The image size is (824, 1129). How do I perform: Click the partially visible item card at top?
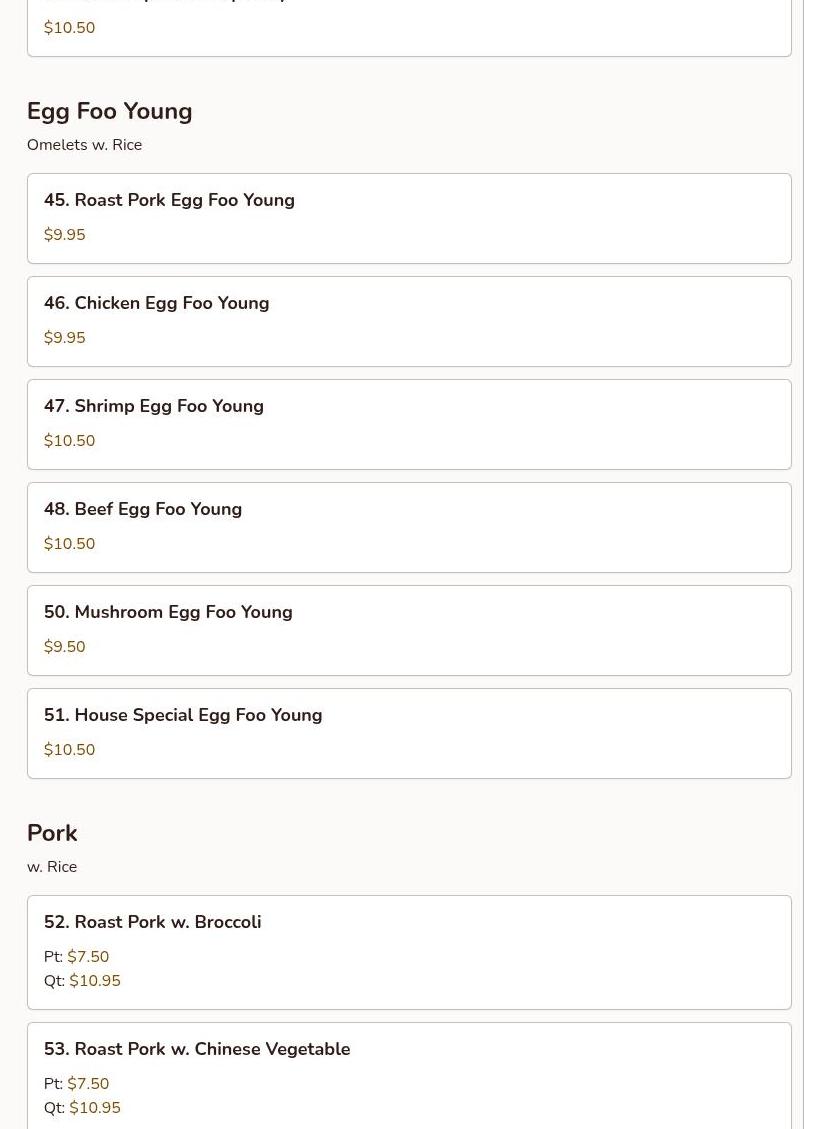409,28
